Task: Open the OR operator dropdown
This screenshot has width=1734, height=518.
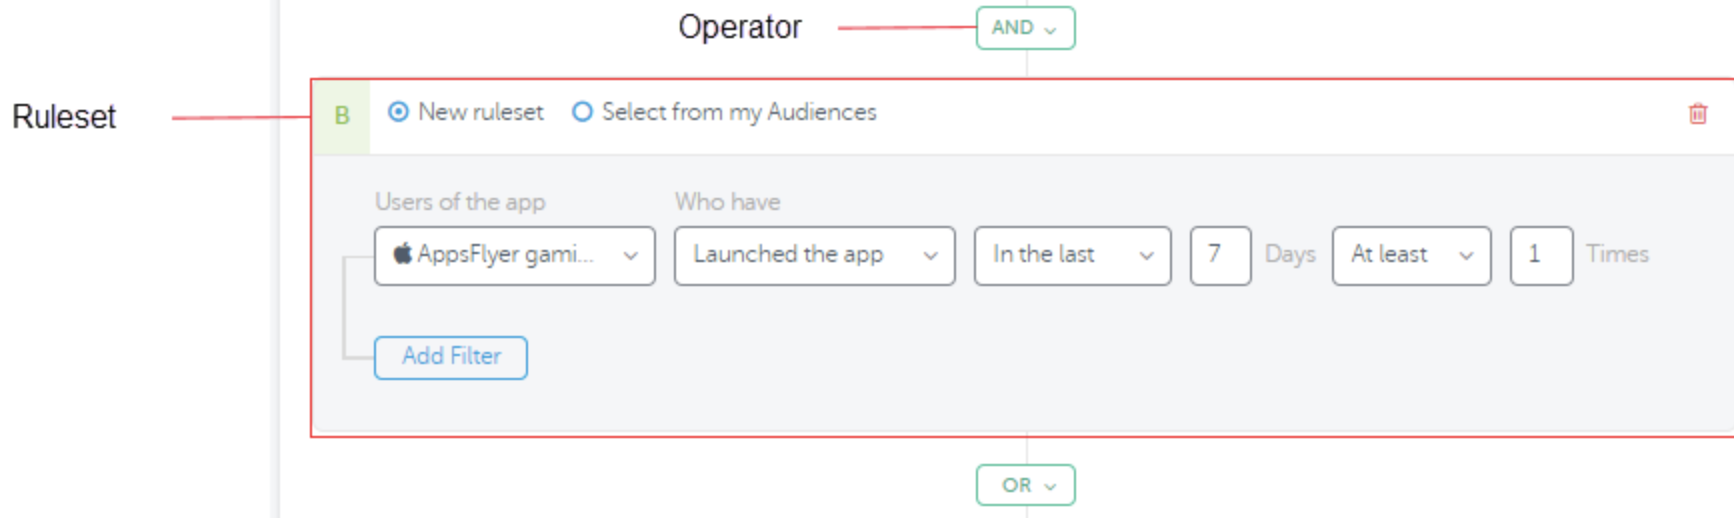Action: pyautogui.click(x=1025, y=485)
